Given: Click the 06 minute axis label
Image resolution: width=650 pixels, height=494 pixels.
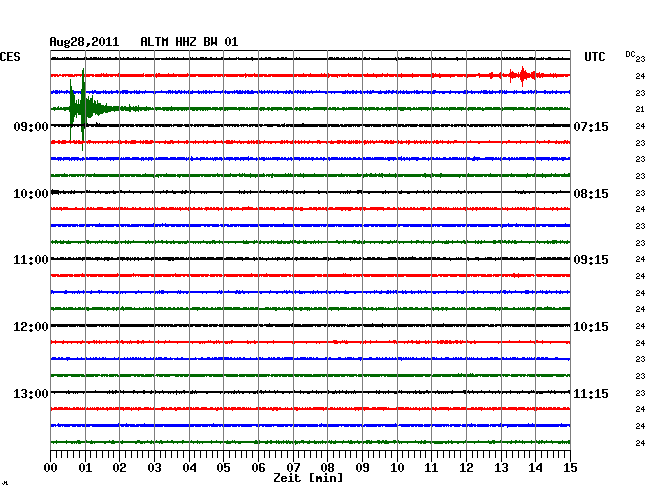Looking at the screenshot, I should pyautogui.click(x=258, y=467).
